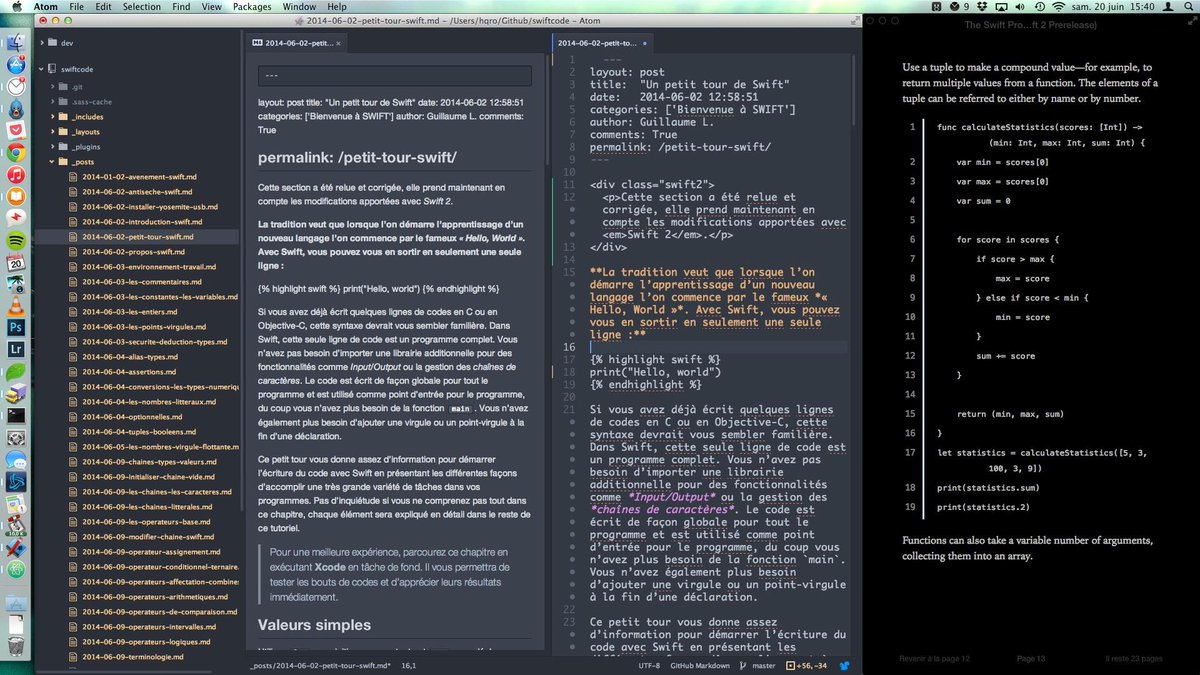Image resolution: width=1200 pixels, height=675 pixels.
Task: Open the View menu
Action: (x=211, y=7)
